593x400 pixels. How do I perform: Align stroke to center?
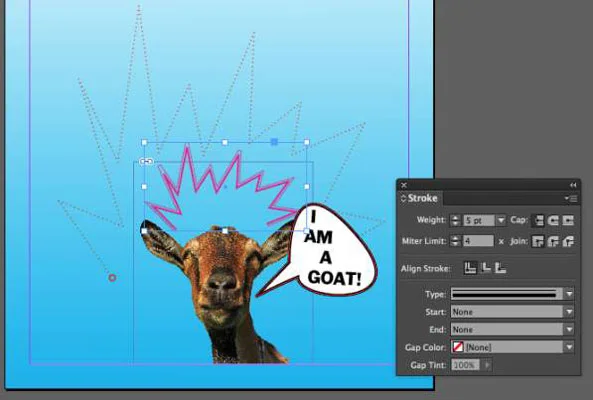pyautogui.click(x=470, y=268)
